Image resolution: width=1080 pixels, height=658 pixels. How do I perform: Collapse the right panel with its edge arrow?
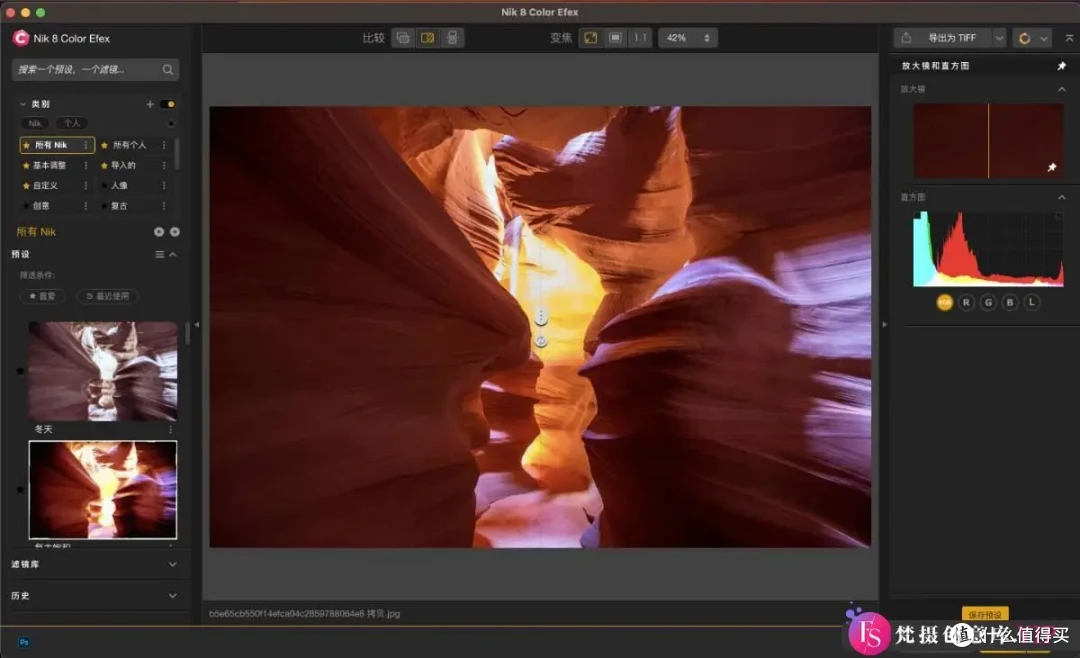tap(884, 325)
